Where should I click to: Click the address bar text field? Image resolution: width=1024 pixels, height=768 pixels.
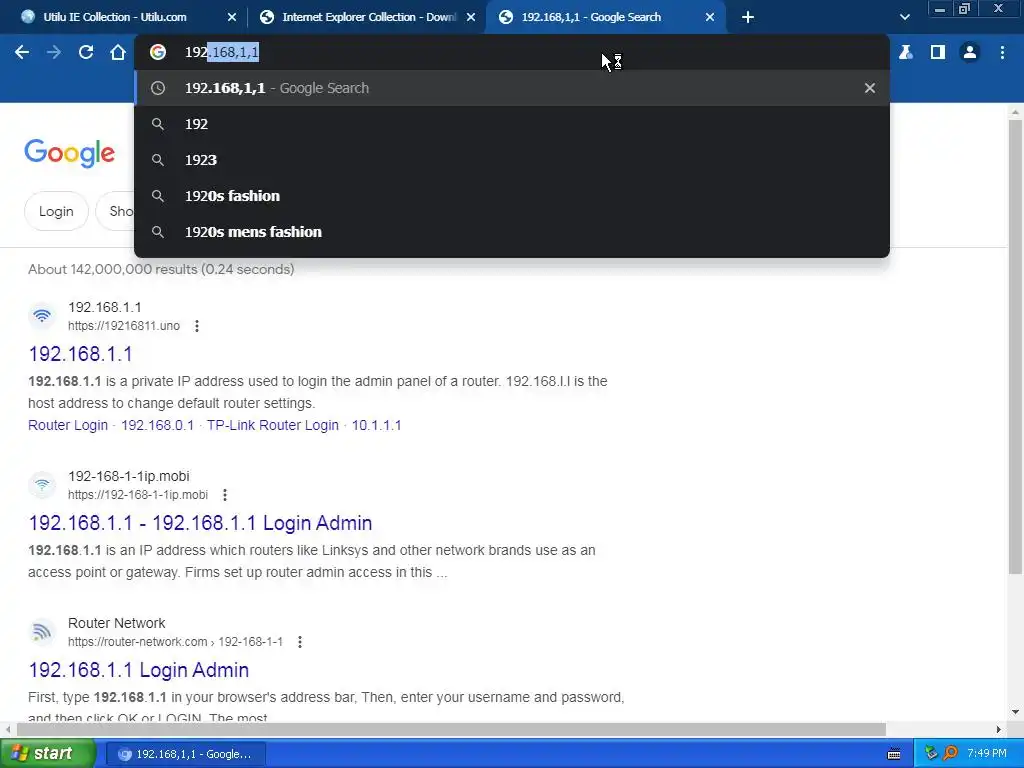(x=512, y=52)
